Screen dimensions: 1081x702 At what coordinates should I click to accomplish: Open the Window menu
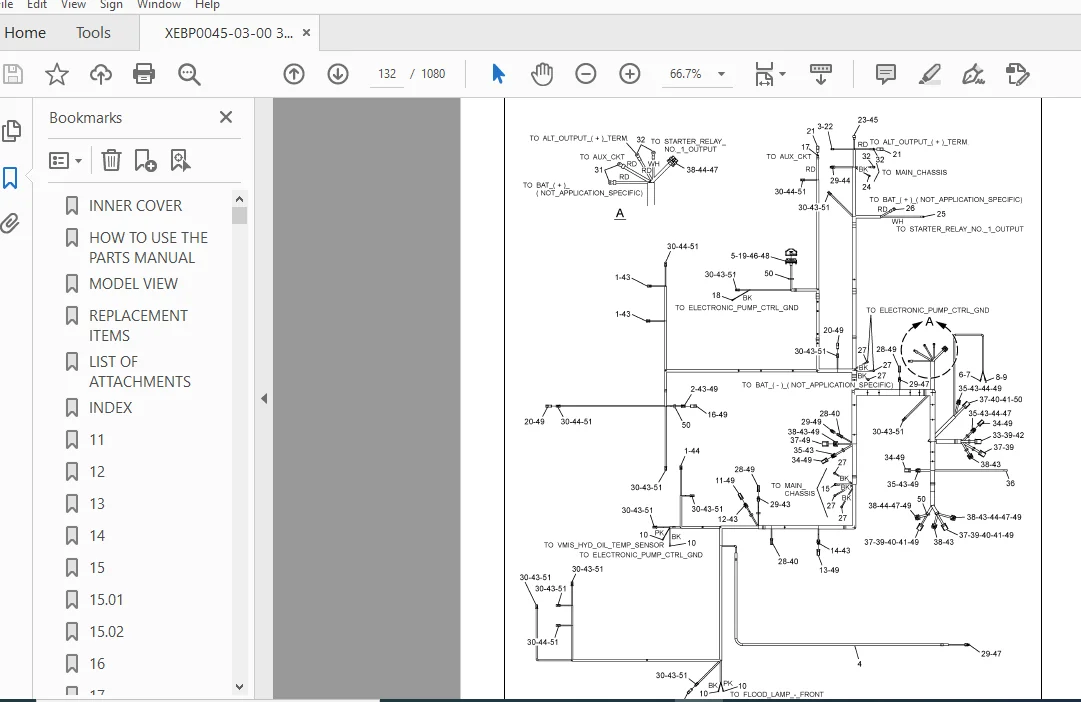tap(159, 5)
